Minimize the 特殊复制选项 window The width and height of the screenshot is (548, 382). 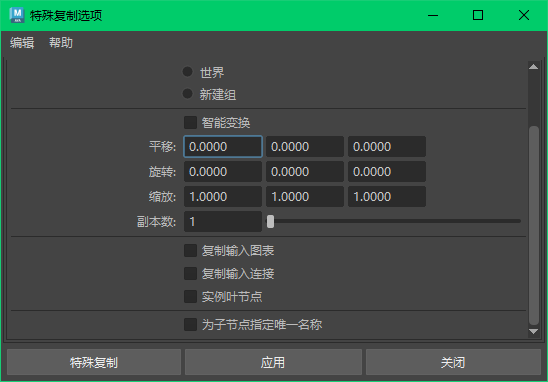[433, 15]
